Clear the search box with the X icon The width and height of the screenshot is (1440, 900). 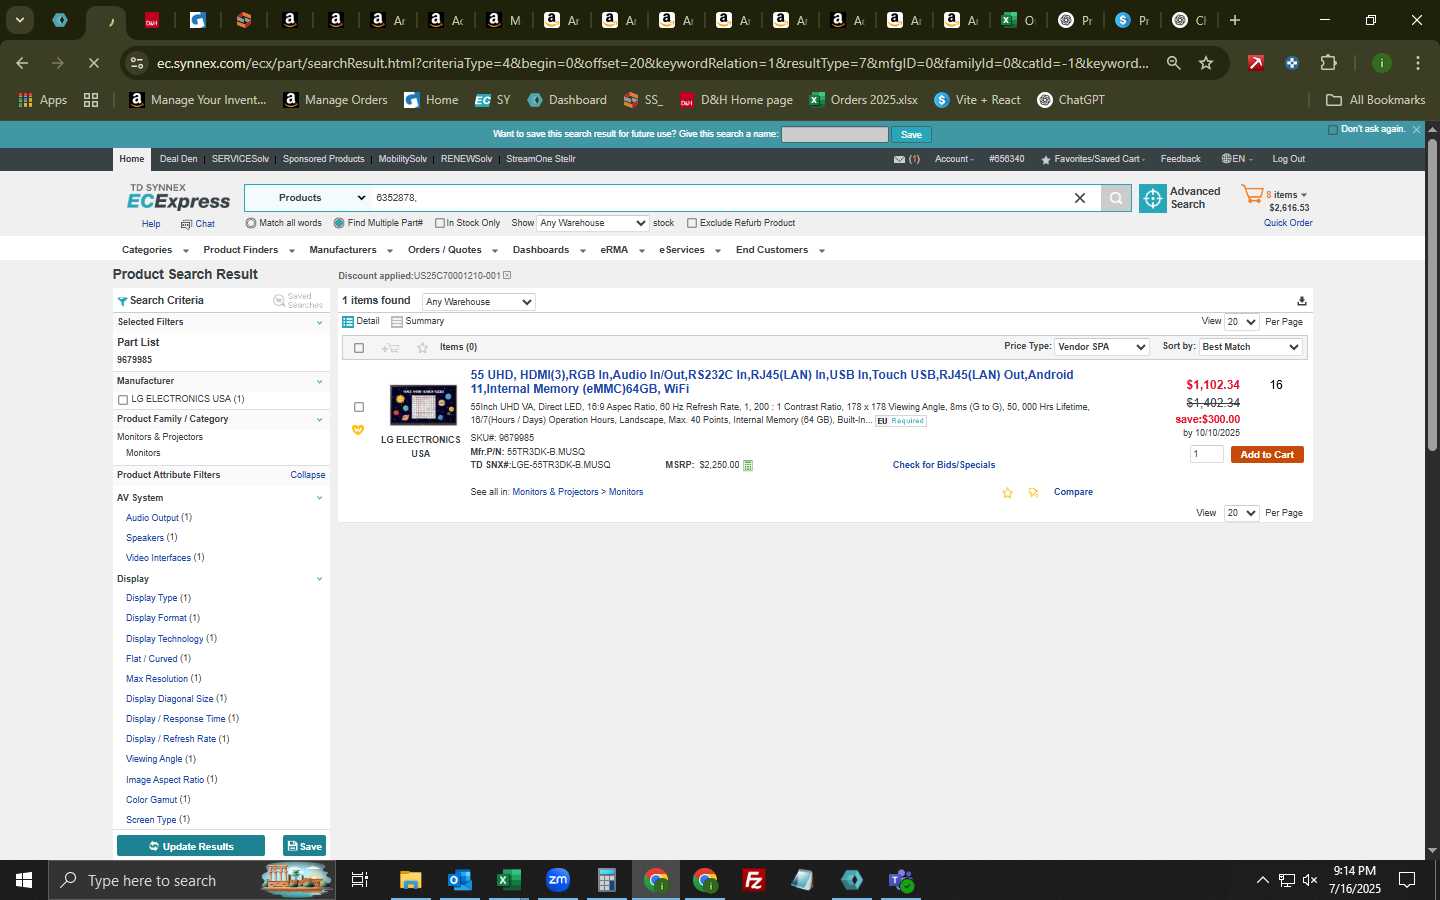[x=1080, y=198]
